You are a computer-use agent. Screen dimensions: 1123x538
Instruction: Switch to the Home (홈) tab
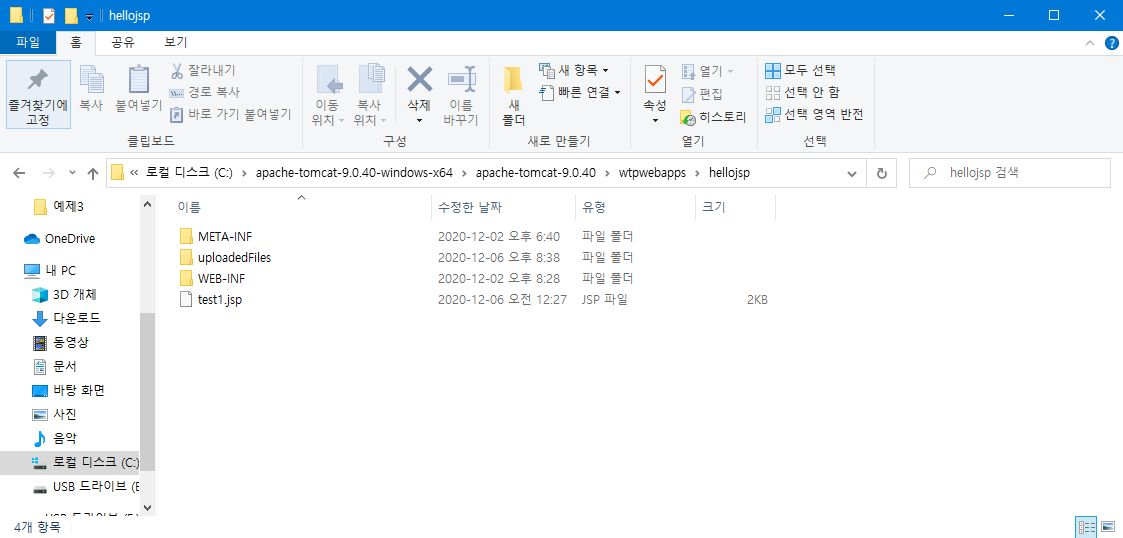tap(75, 42)
